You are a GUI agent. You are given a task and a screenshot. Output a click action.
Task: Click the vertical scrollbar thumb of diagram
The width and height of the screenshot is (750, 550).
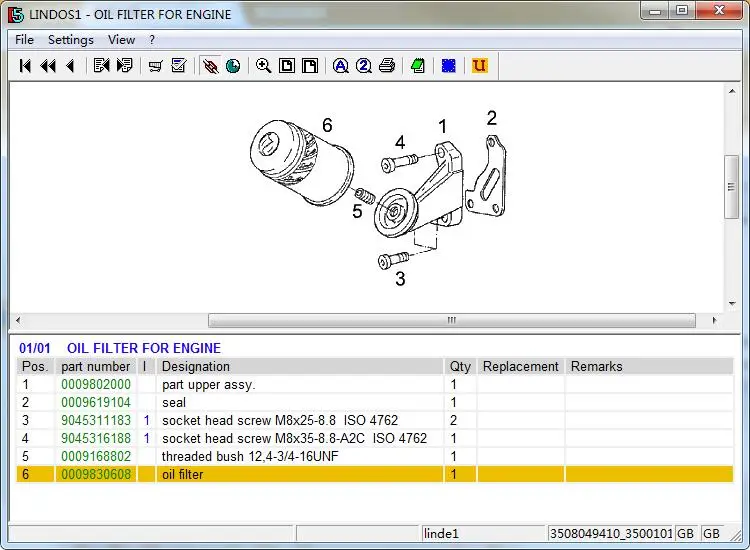coord(731,187)
